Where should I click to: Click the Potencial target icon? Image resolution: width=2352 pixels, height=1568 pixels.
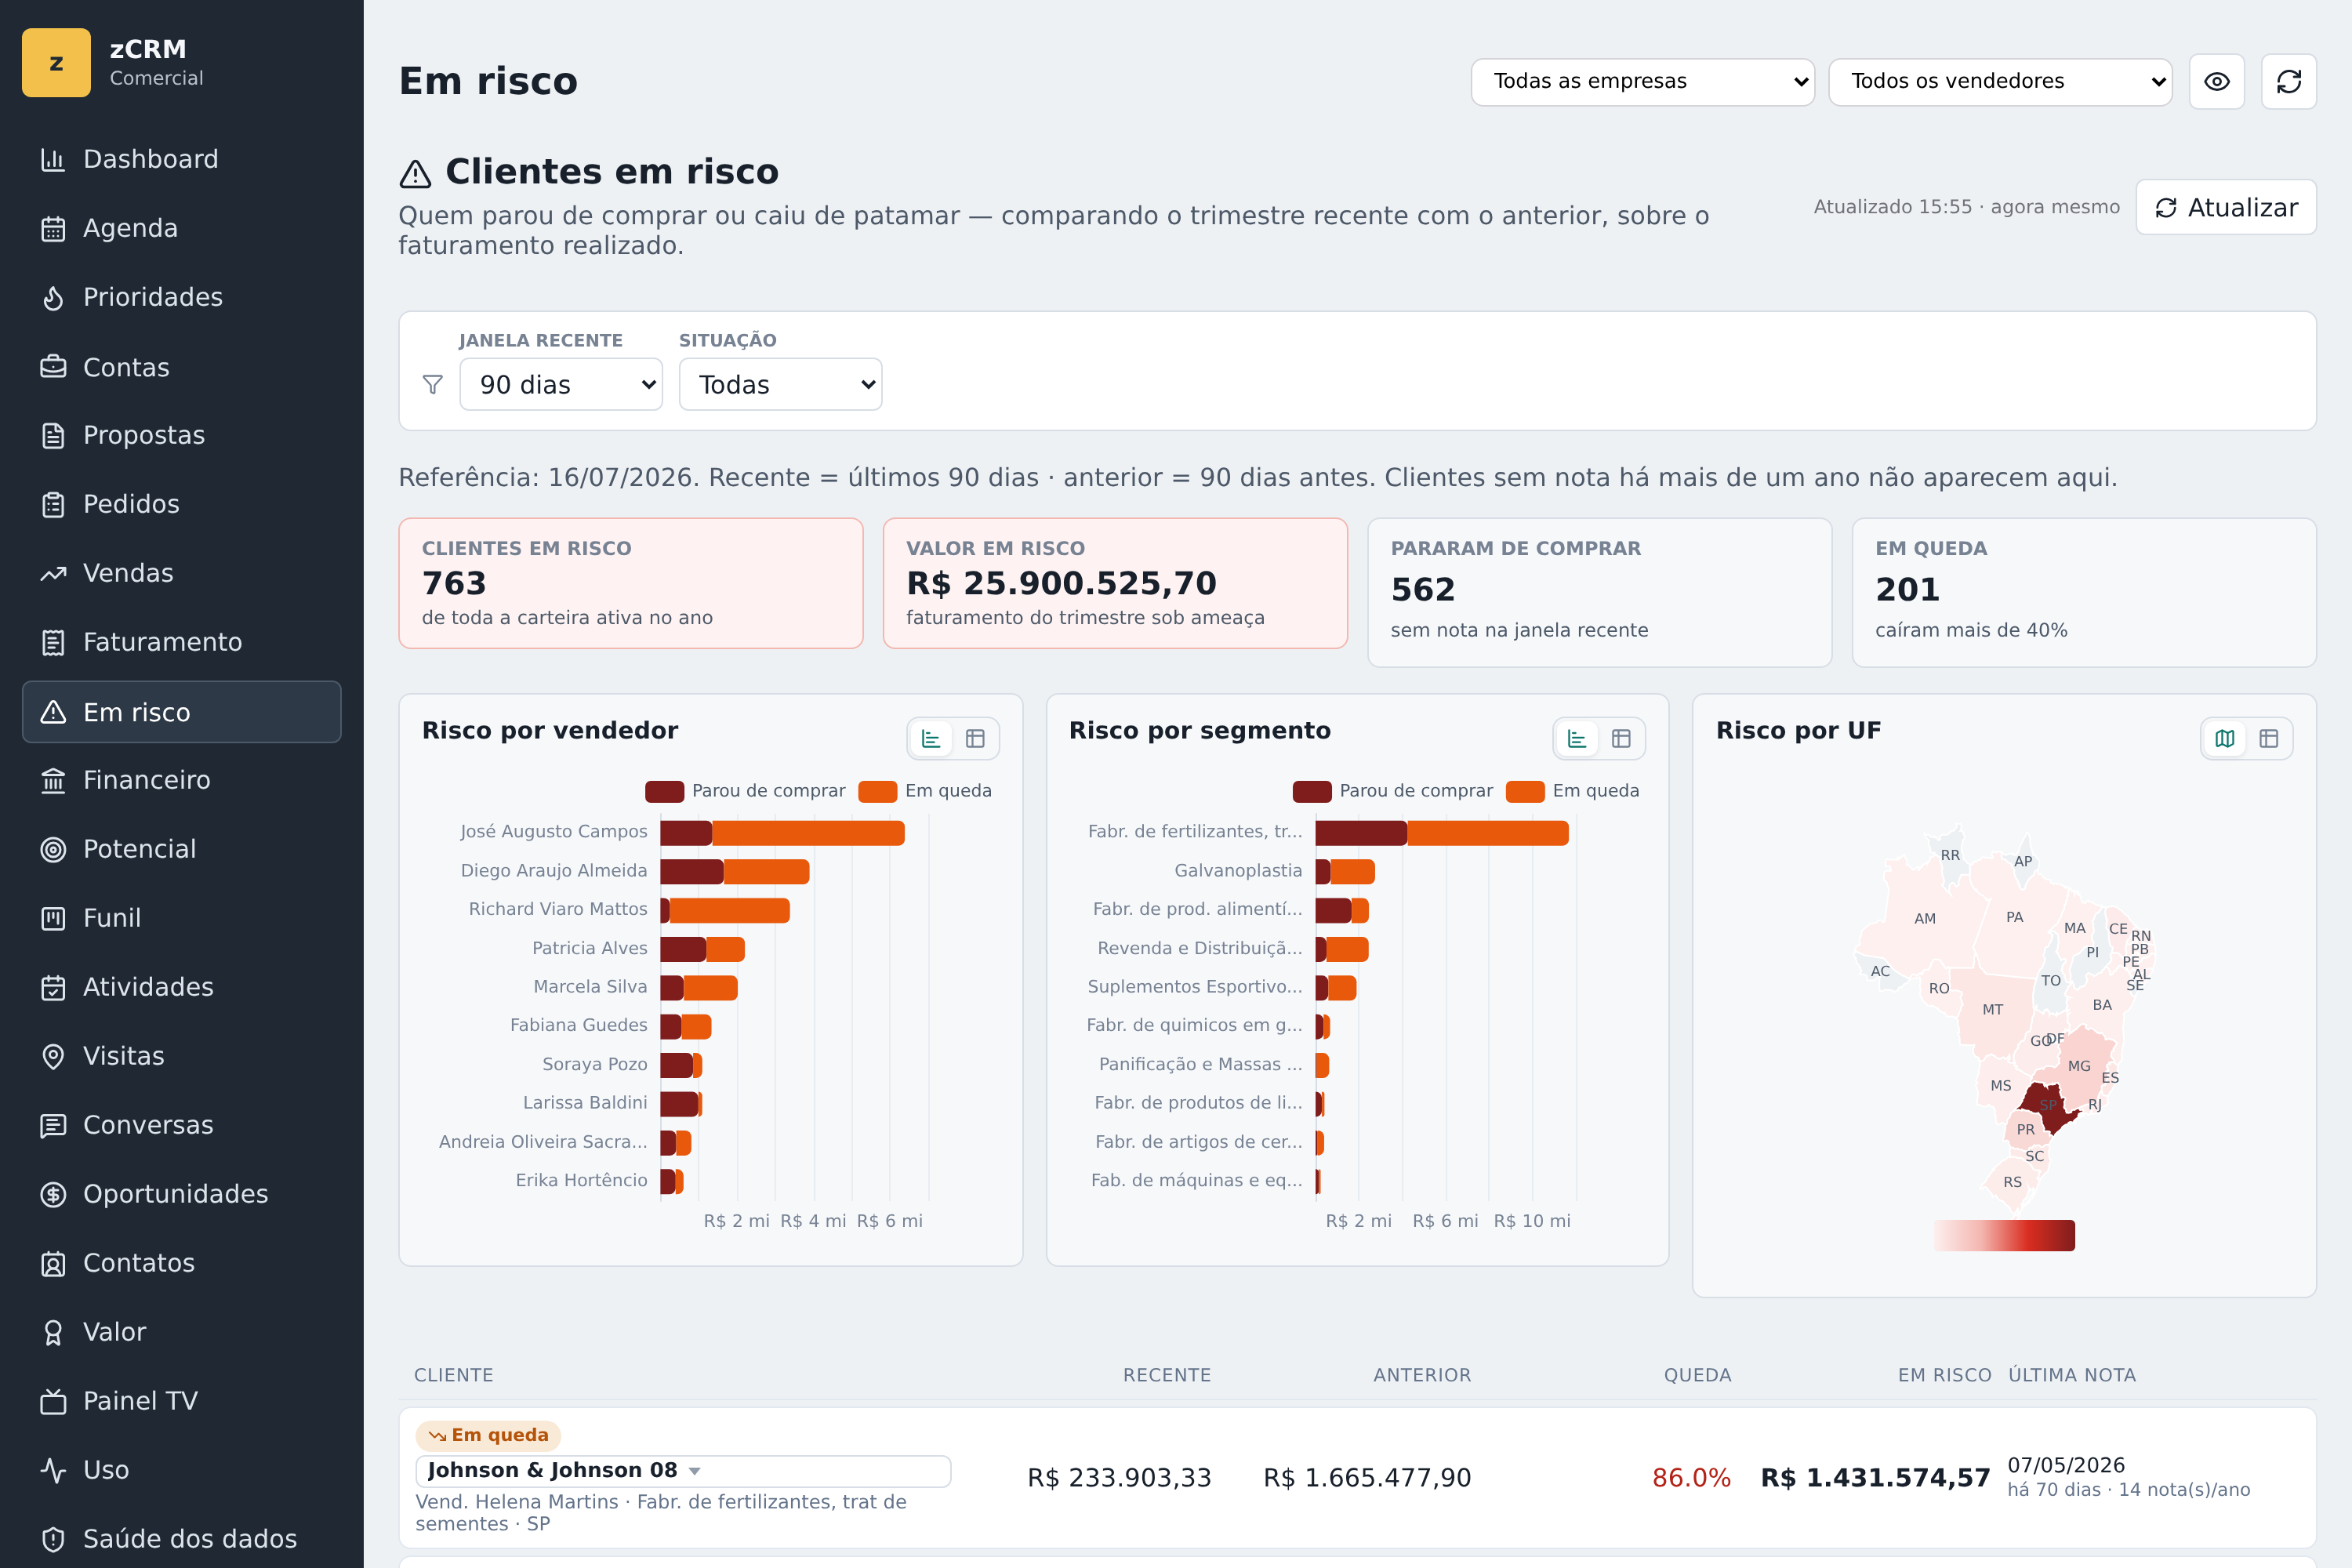pyautogui.click(x=53, y=849)
